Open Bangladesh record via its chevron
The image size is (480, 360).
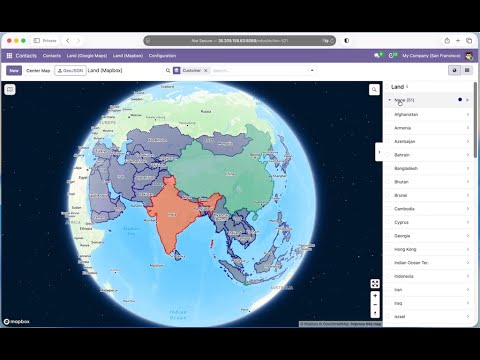click(468, 168)
